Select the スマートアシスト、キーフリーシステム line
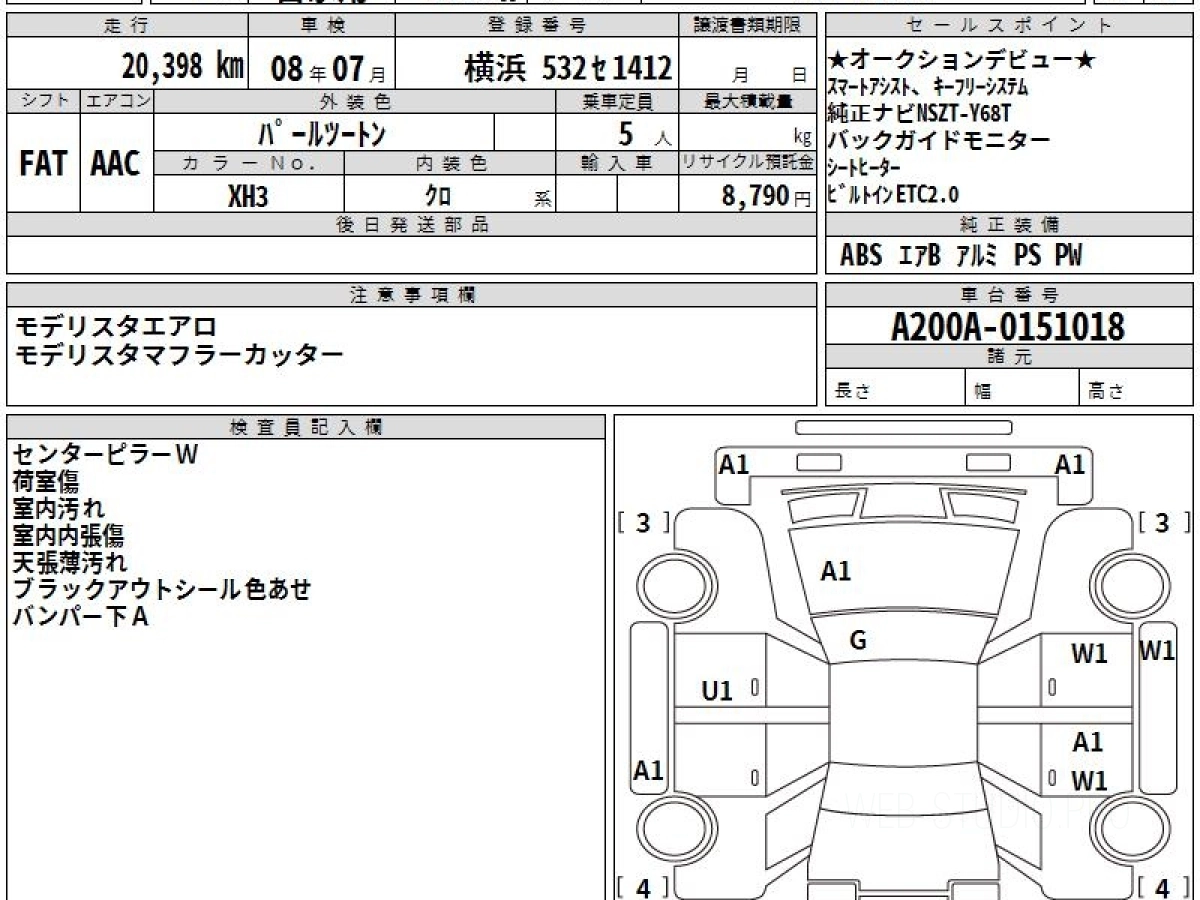 click(928, 87)
